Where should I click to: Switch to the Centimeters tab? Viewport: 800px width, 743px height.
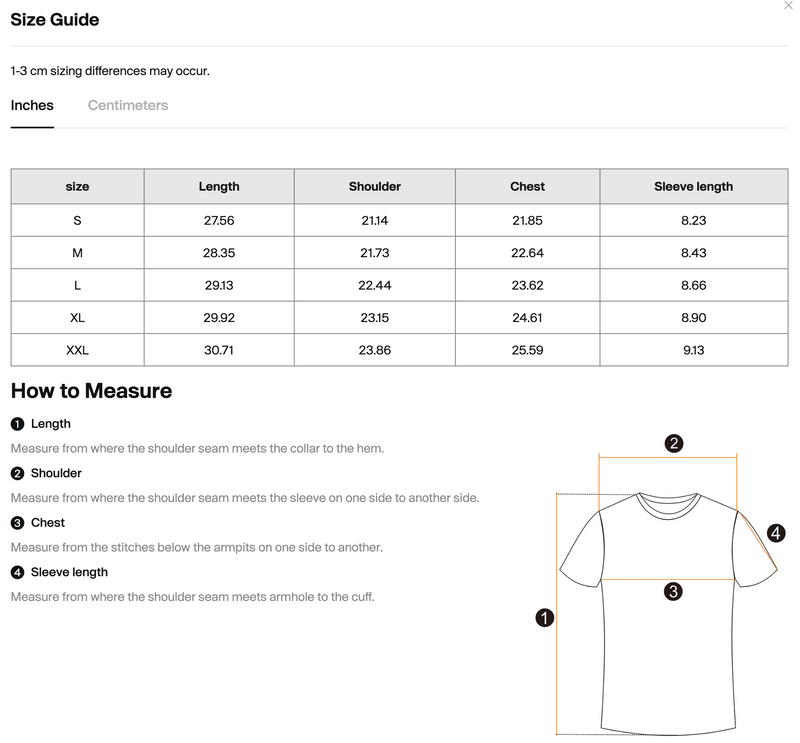[x=128, y=105]
